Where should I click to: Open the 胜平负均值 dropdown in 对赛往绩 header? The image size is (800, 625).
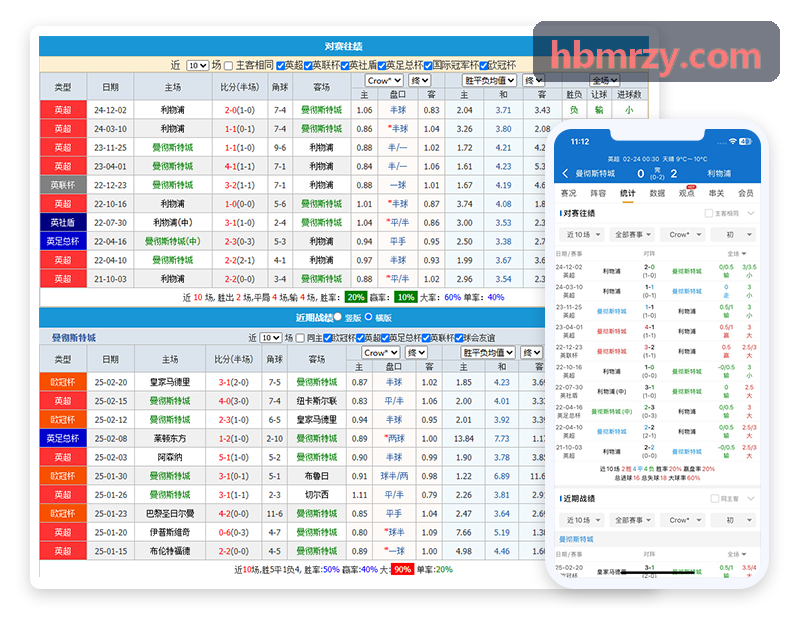click(489, 81)
